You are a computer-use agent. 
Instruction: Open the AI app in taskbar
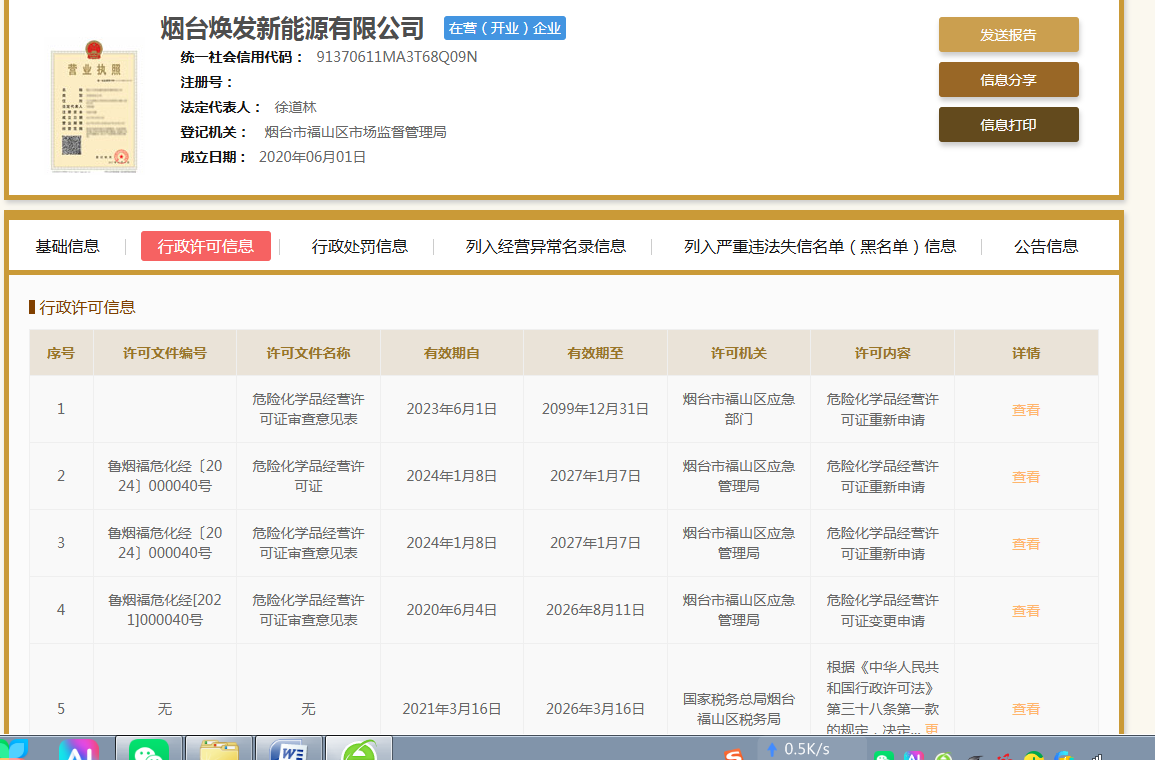(x=78, y=750)
